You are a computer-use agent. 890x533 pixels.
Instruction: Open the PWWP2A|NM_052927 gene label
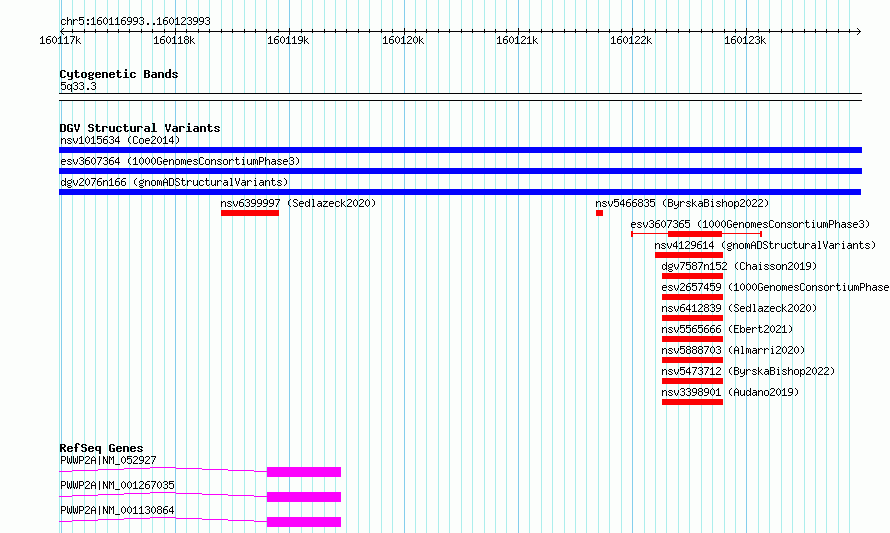click(108, 460)
